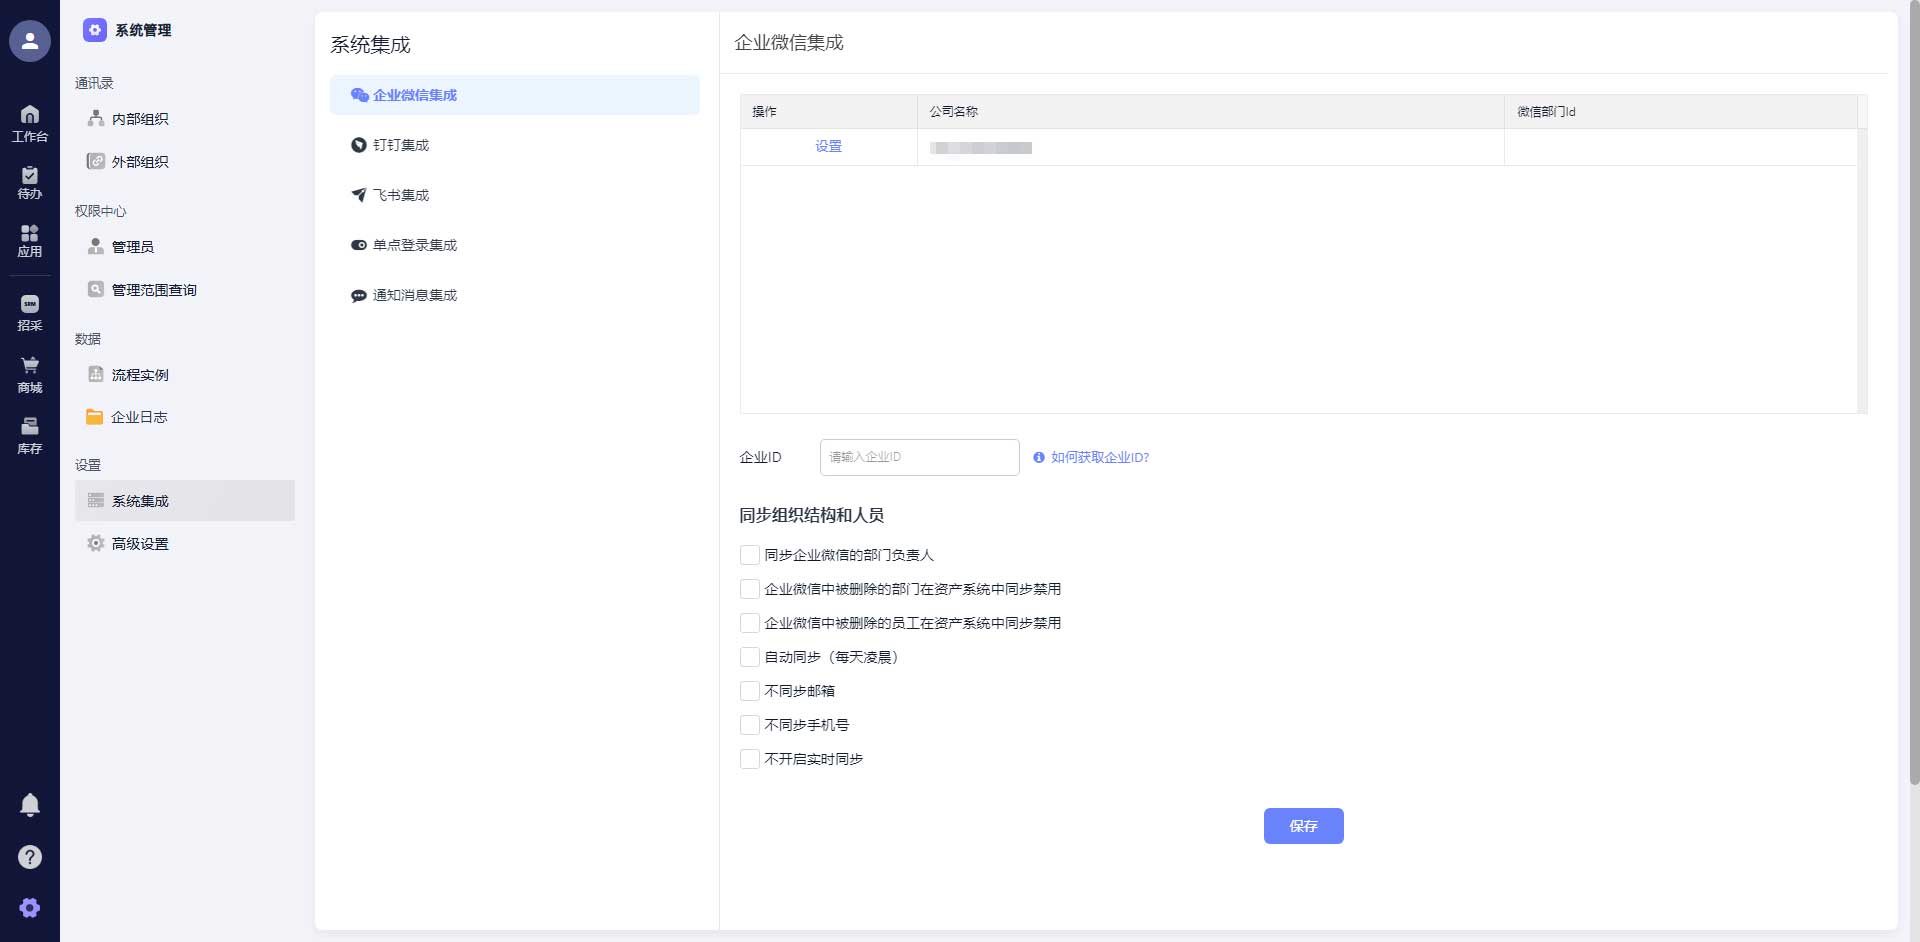Viewport: 1920px width, 942px height.
Task: Click the 系统管理 header icon
Action: point(95,30)
